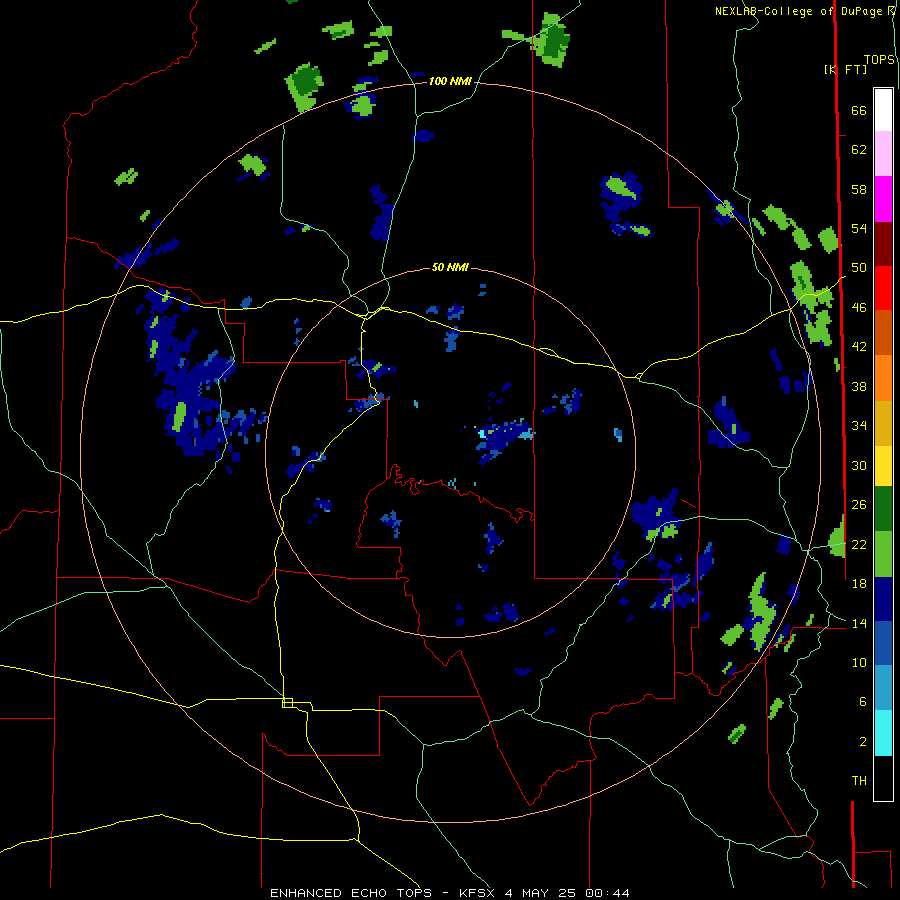Click the 66 label on the scale
The image size is (900, 900).
click(859, 111)
